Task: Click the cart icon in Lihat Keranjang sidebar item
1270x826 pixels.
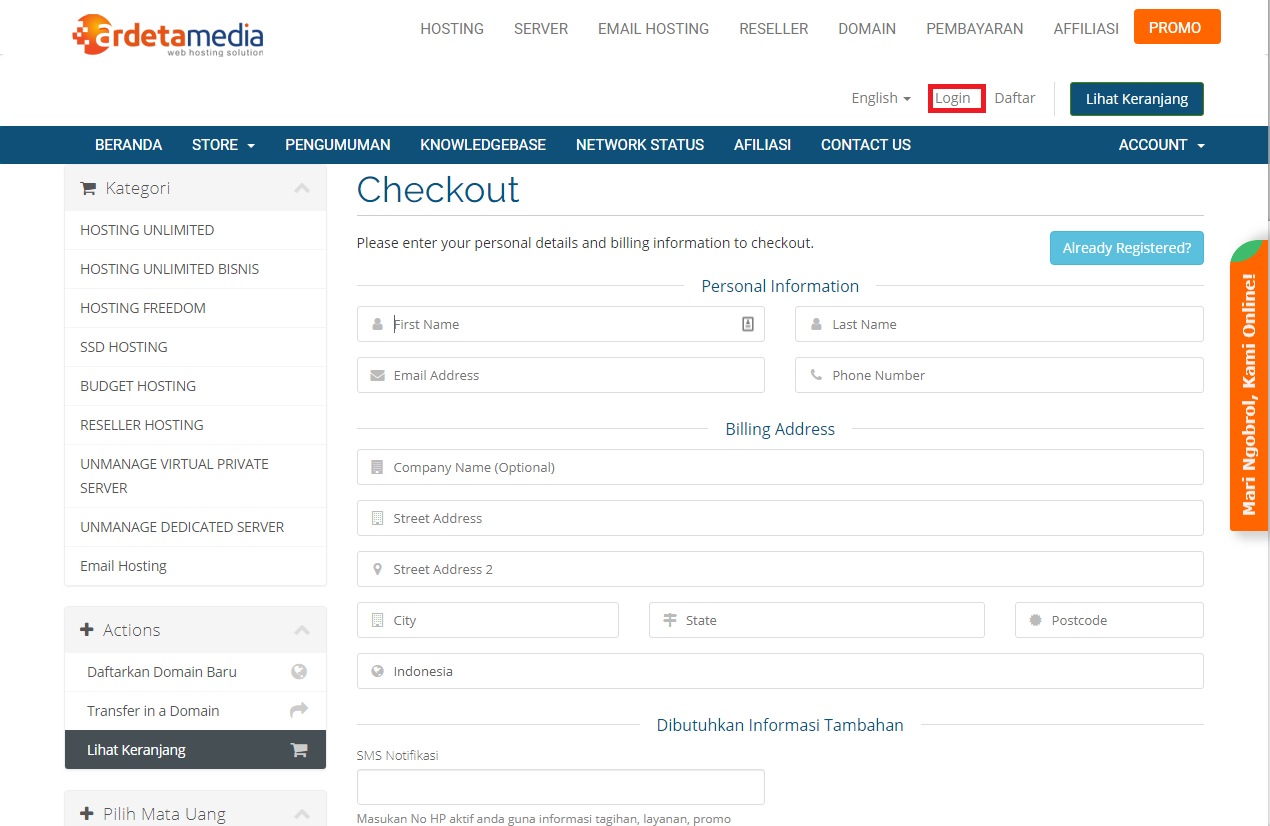Action: [x=298, y=750]
